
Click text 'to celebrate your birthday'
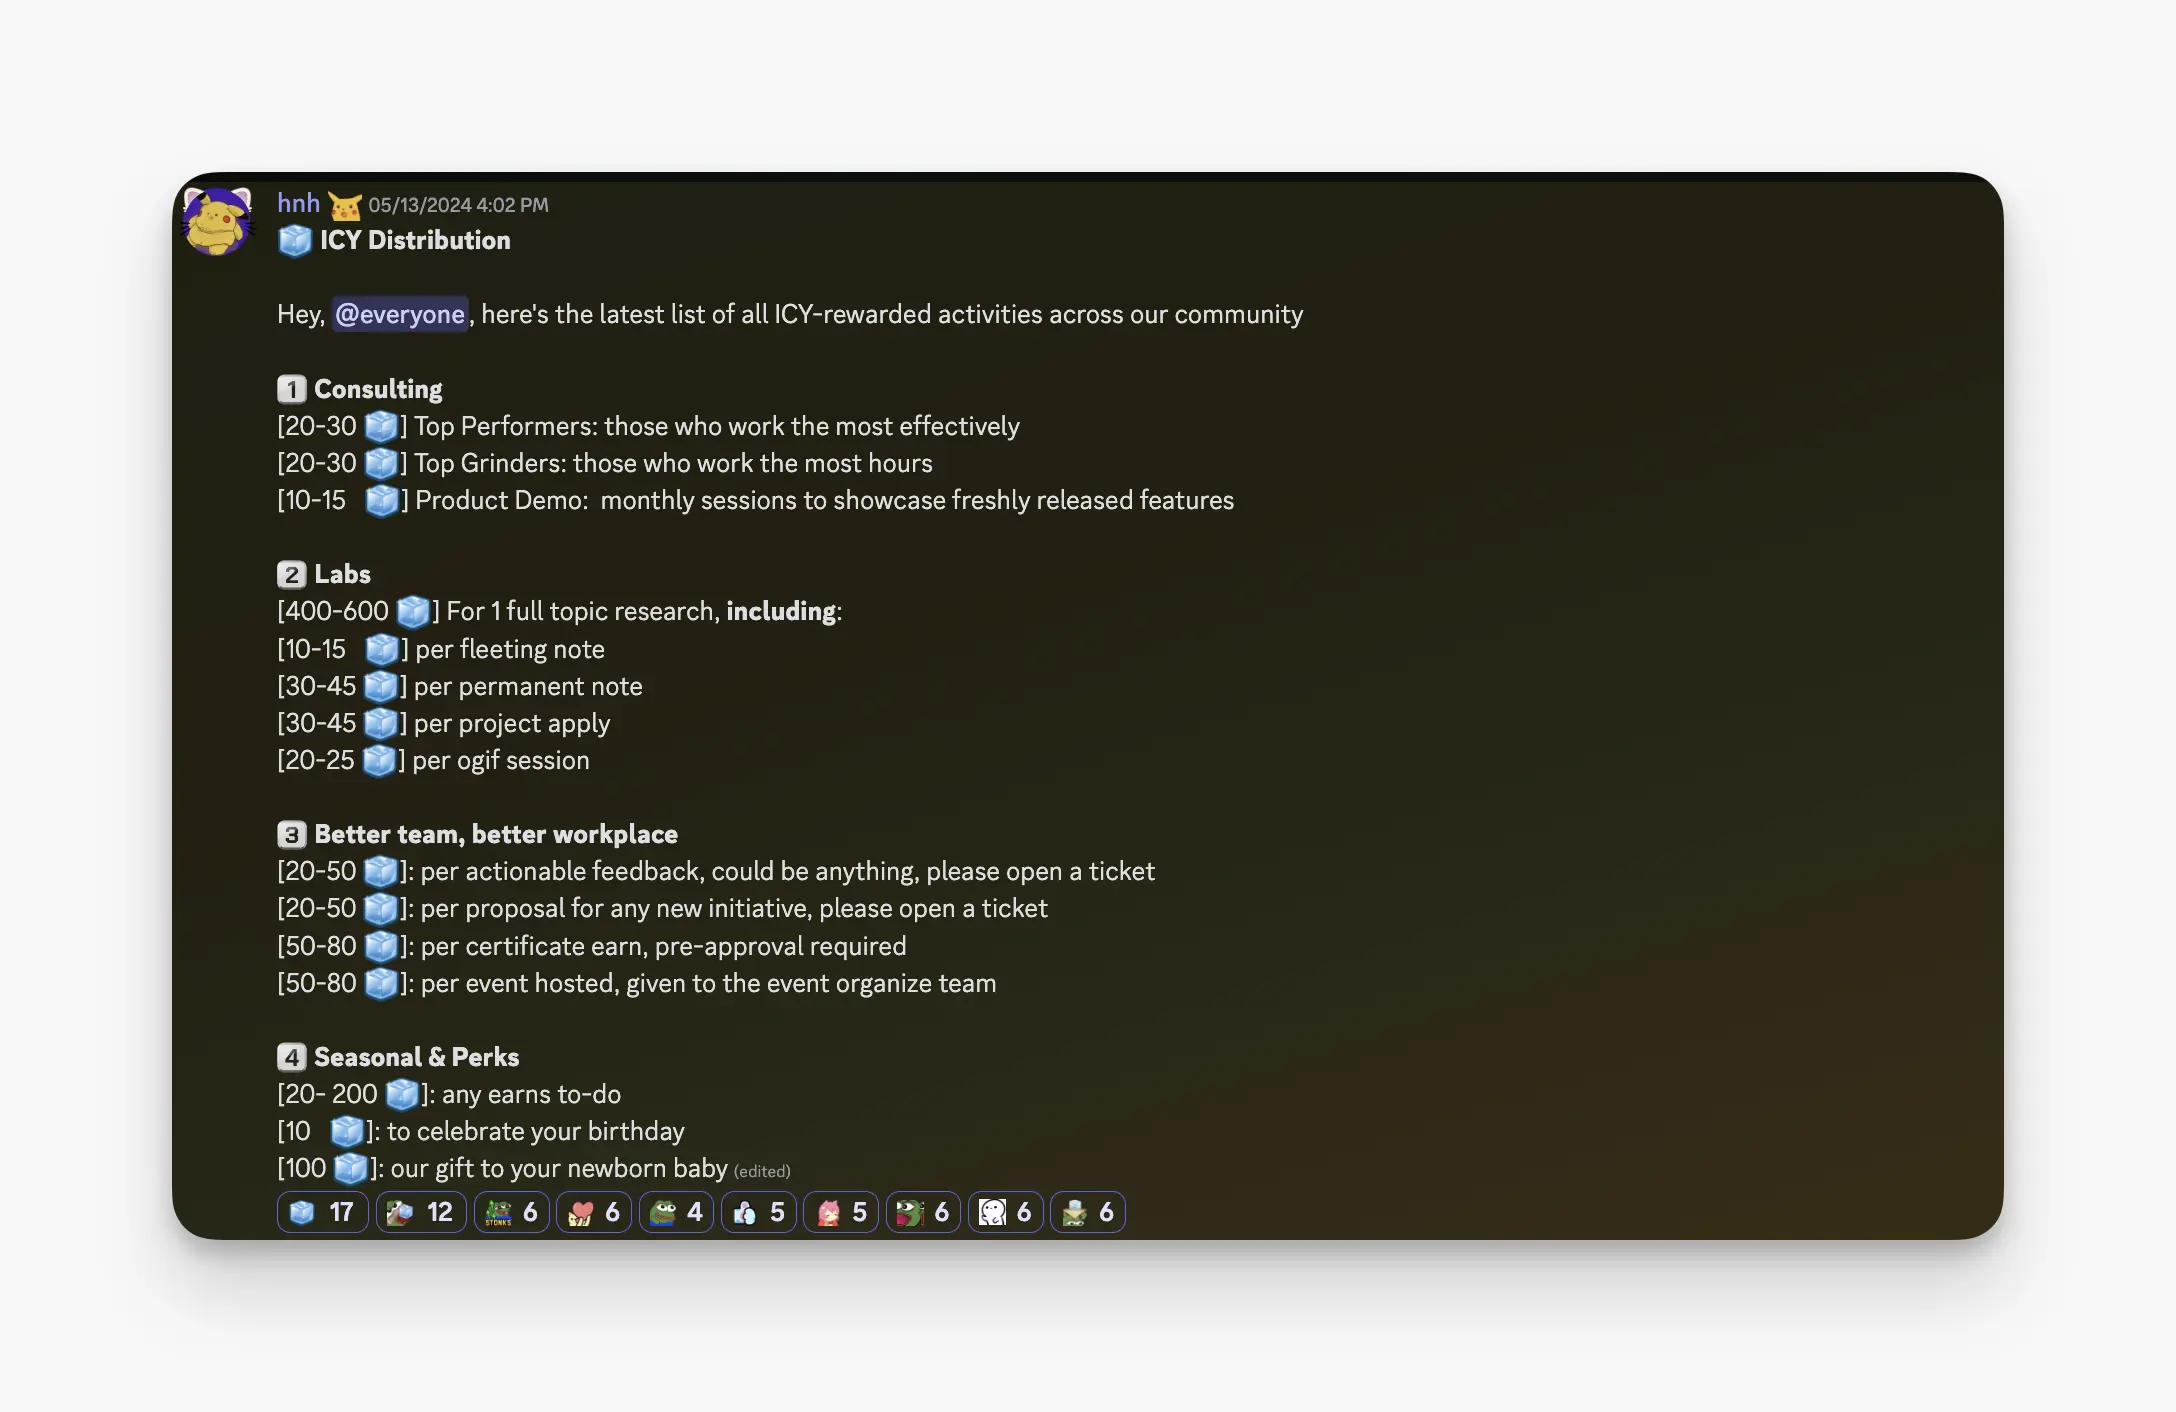536,1132
